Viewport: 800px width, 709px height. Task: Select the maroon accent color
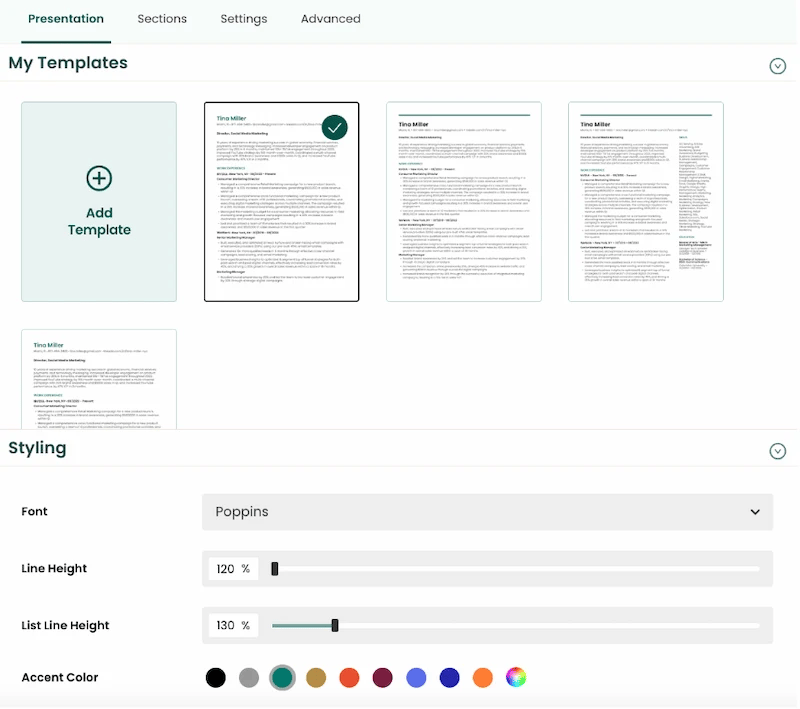click(x=383, y=678)
